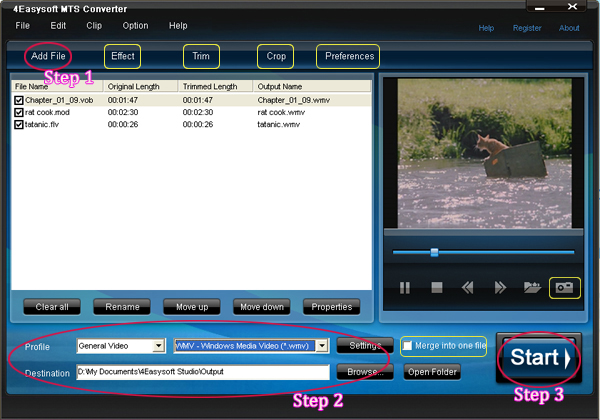Click the Destination path input field
600x420 pixels.
click(x=203, y=372)
